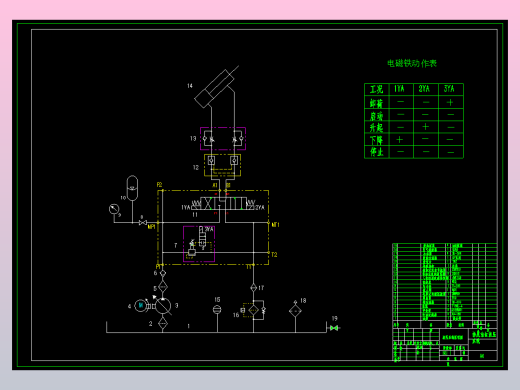Click the 启动 row label in table
The height and width of the screenshot is (390, 520).
tap(376, 116)
